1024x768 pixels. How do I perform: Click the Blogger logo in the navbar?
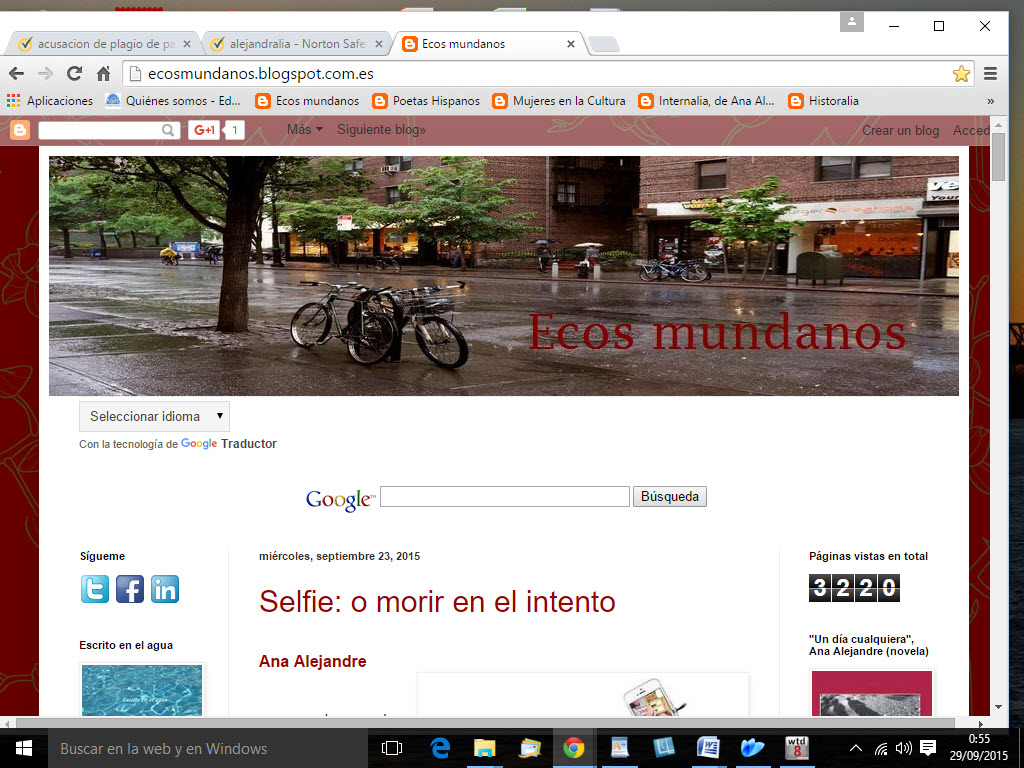click(x=20, y=130)
